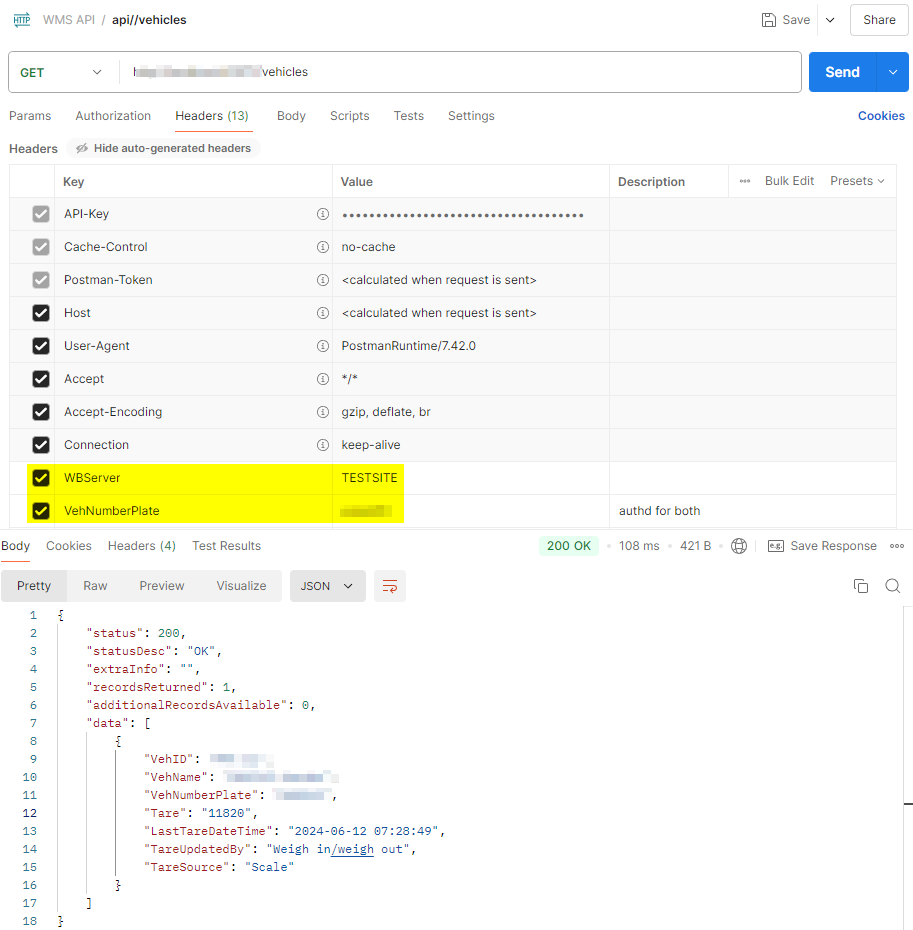Open the Params tab
Screen dimensions: 913x930
pos(30,116)
